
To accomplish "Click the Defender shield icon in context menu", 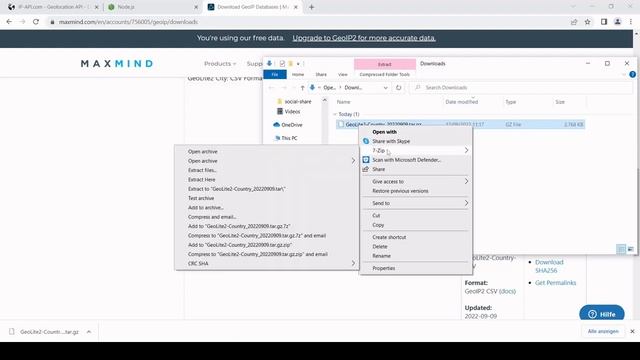I will pos(366,160).
